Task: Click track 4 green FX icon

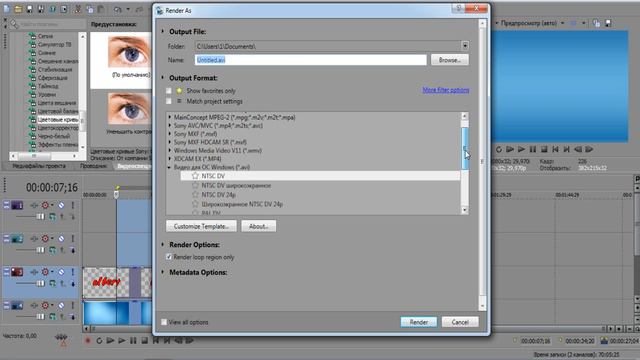Action: tap(52, 316)
